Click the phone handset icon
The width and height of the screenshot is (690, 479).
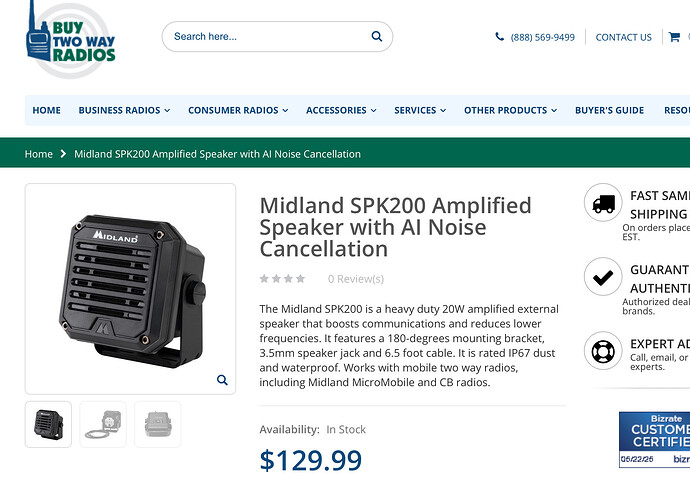click(499, 37)
